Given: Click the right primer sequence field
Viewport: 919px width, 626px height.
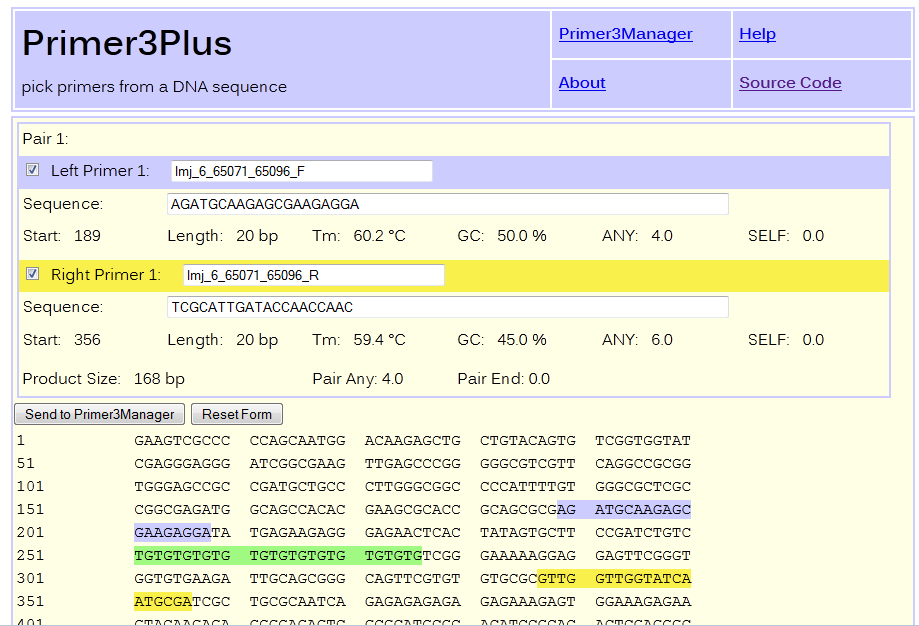Looking at the screenshot, I should (447, 307).
